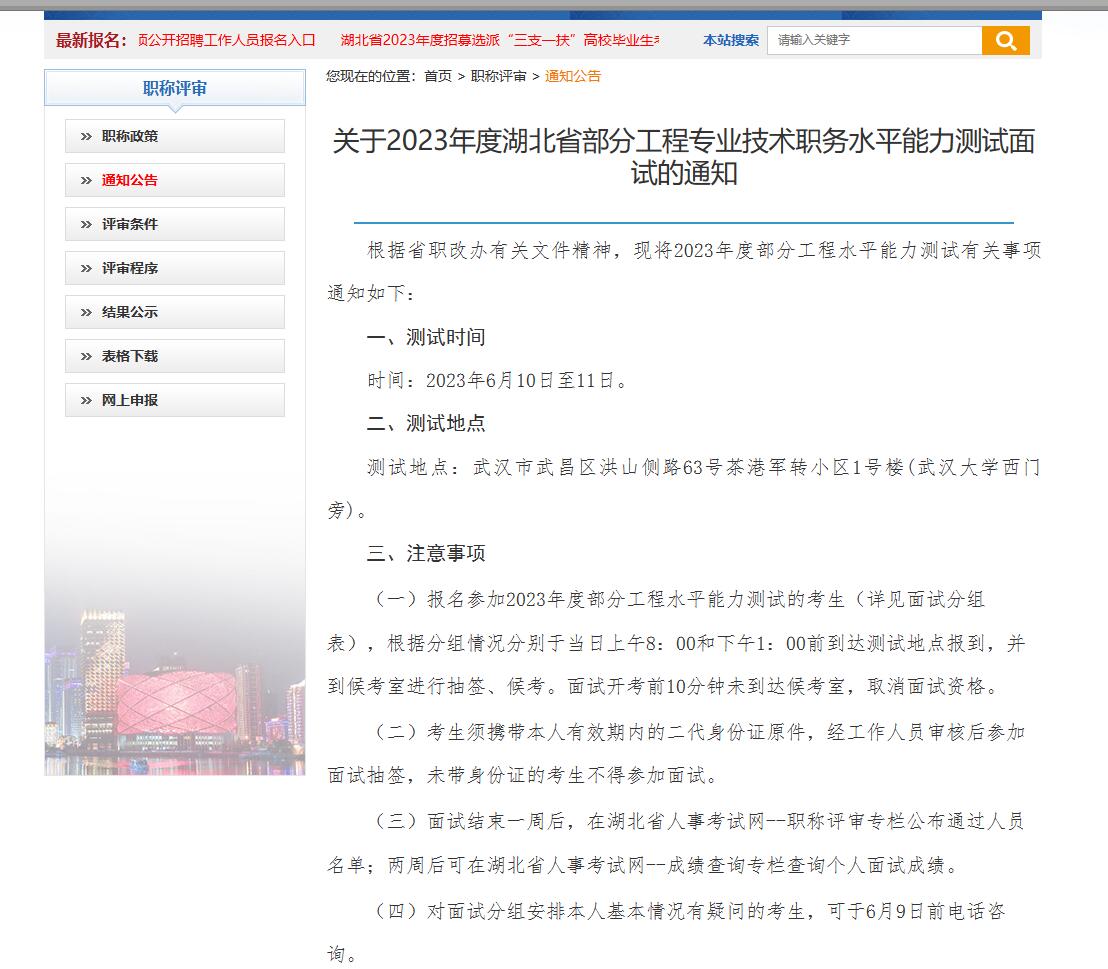Click the orange 通知公告 breadcrumb link
Image resolution: width=1108 pixels, height=969 pixels.
pyautogui.click(x=572, y=76)
